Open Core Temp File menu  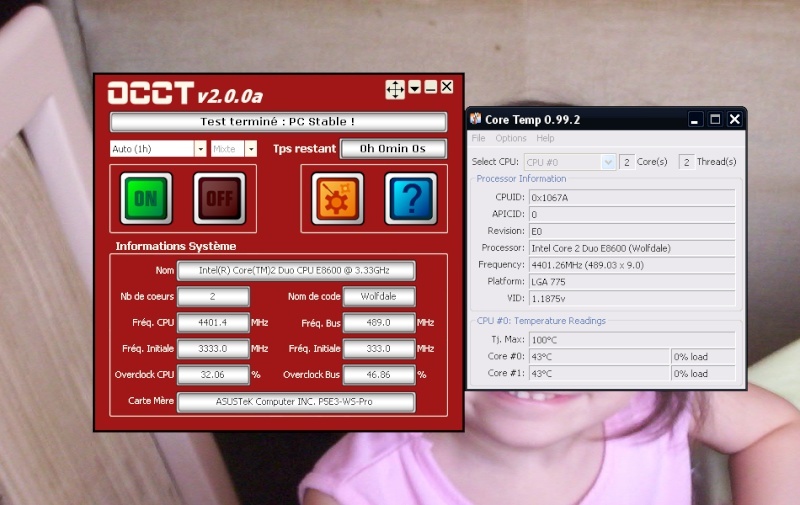pos(478,138)
